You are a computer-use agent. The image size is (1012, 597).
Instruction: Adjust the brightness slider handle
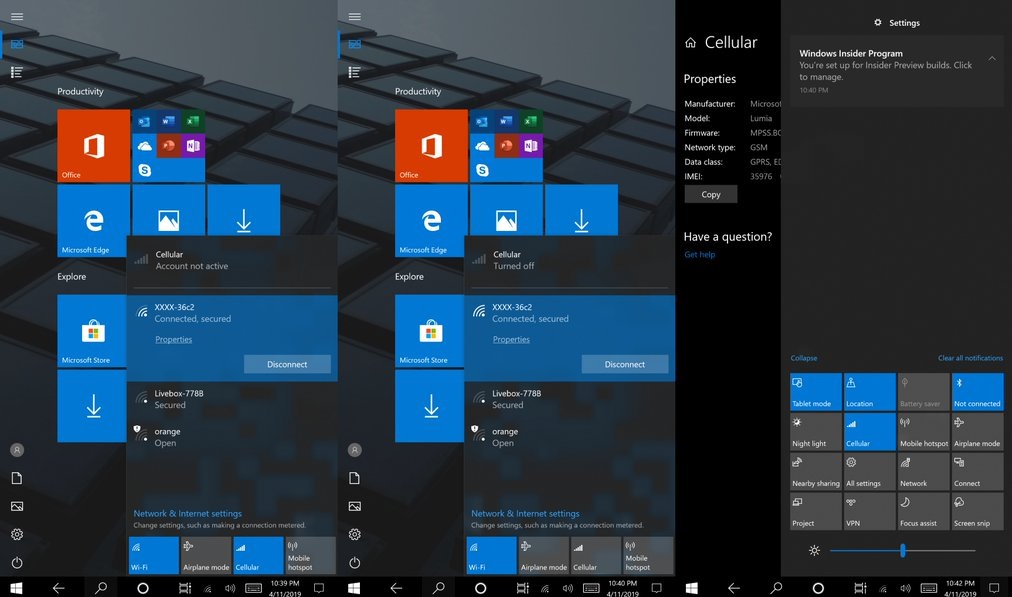tap(903, 551)
